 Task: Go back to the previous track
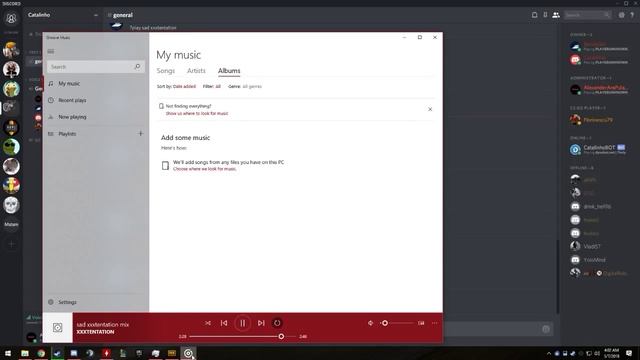click(x=224, y=323)
